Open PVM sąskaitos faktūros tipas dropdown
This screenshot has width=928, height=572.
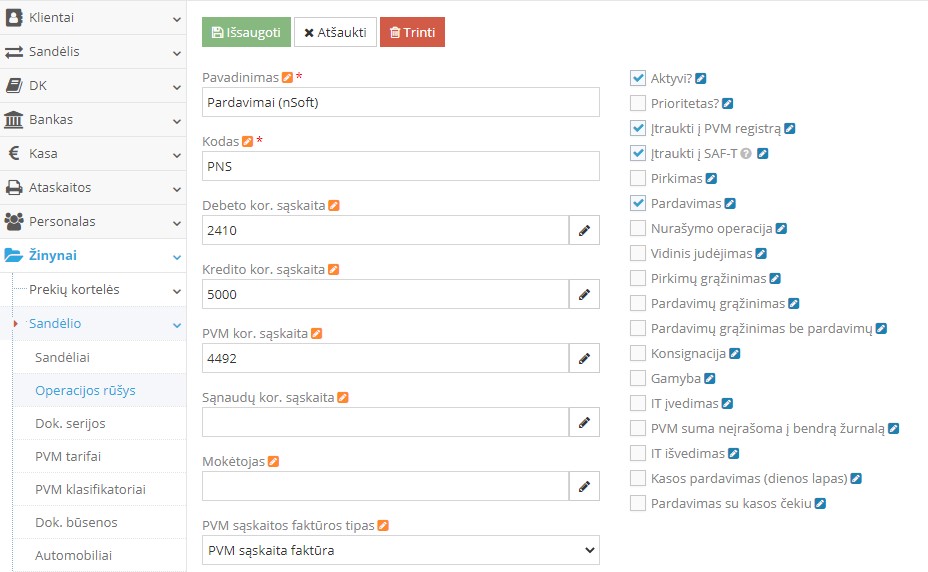click(x=400, y=550)
